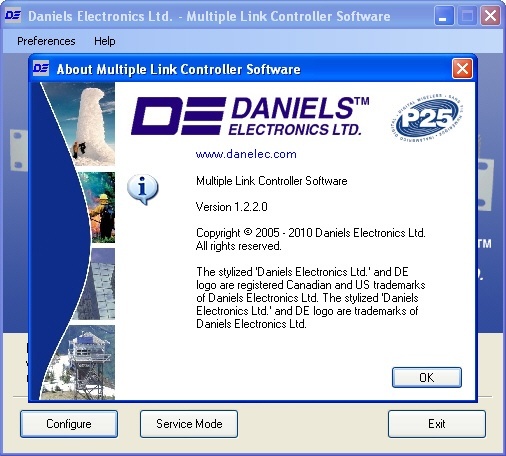The height and width of the screenshot is (456, 506).
Task: Click the DE icon in main window title bar
Action: [13, 15]
